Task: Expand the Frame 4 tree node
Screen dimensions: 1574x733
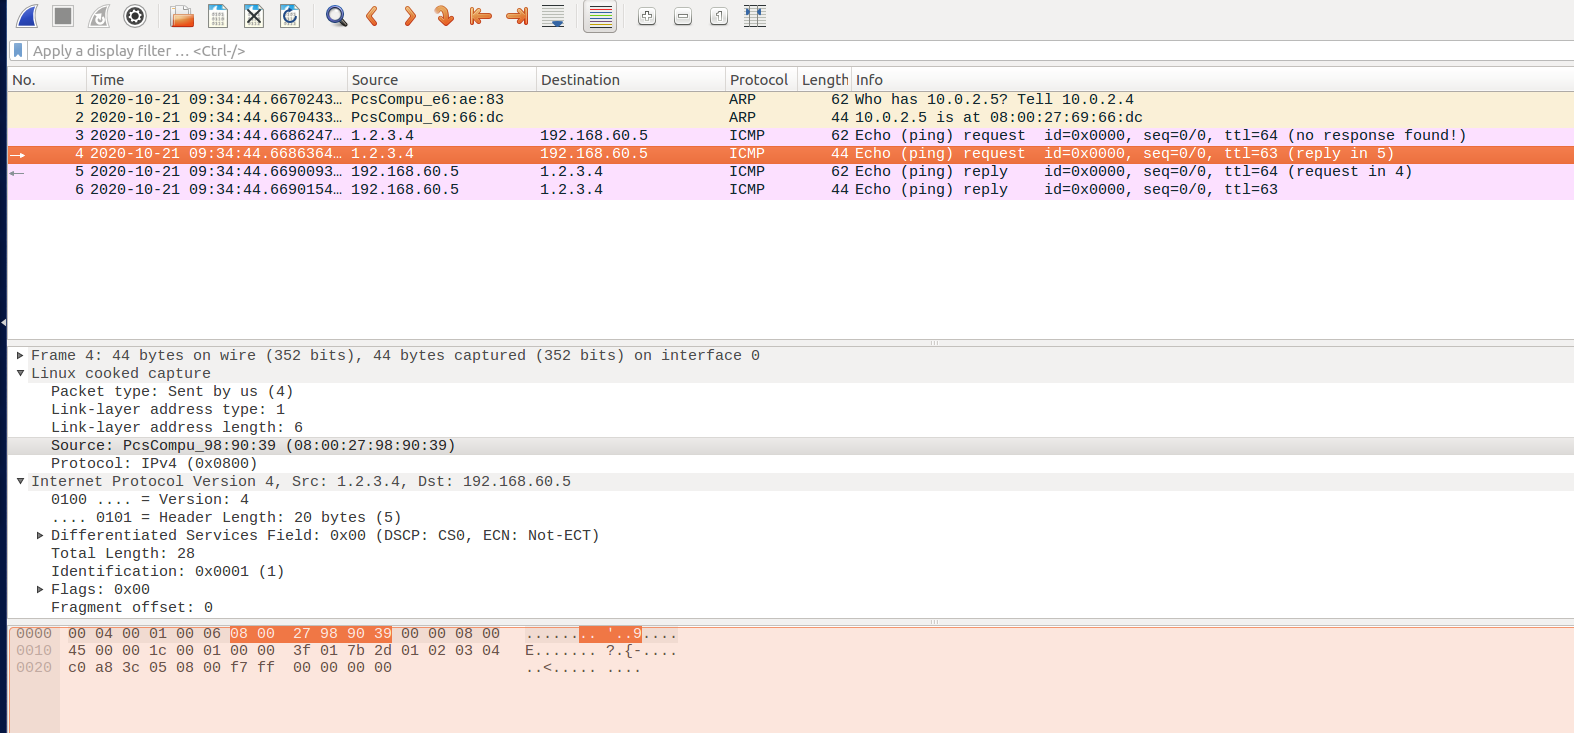Action: [x=20, y=355]
